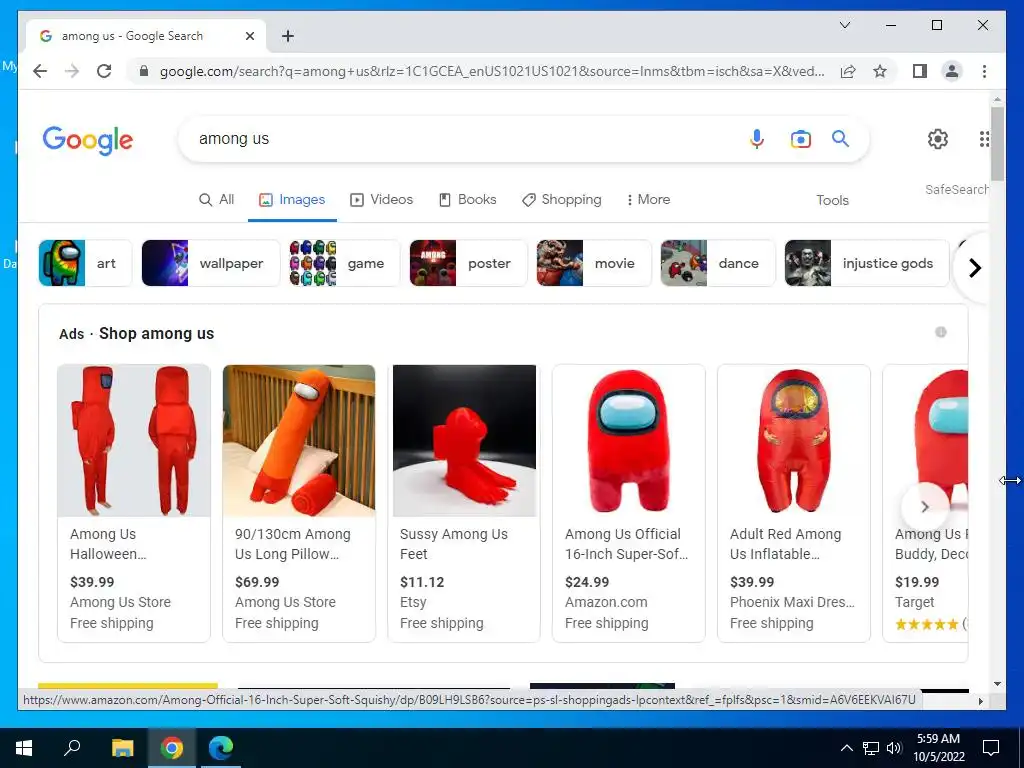This screenshot has width=1024, height=768.
Task: Click the scrollbar down arrow
Action: [997, 684]
